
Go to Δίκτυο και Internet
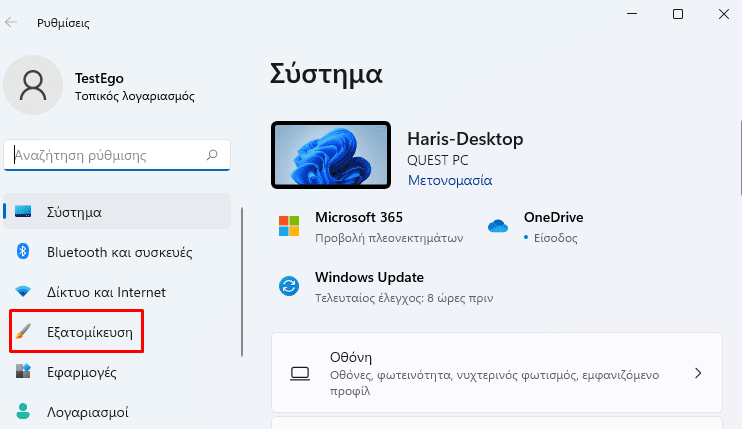(x=117, y=292)
